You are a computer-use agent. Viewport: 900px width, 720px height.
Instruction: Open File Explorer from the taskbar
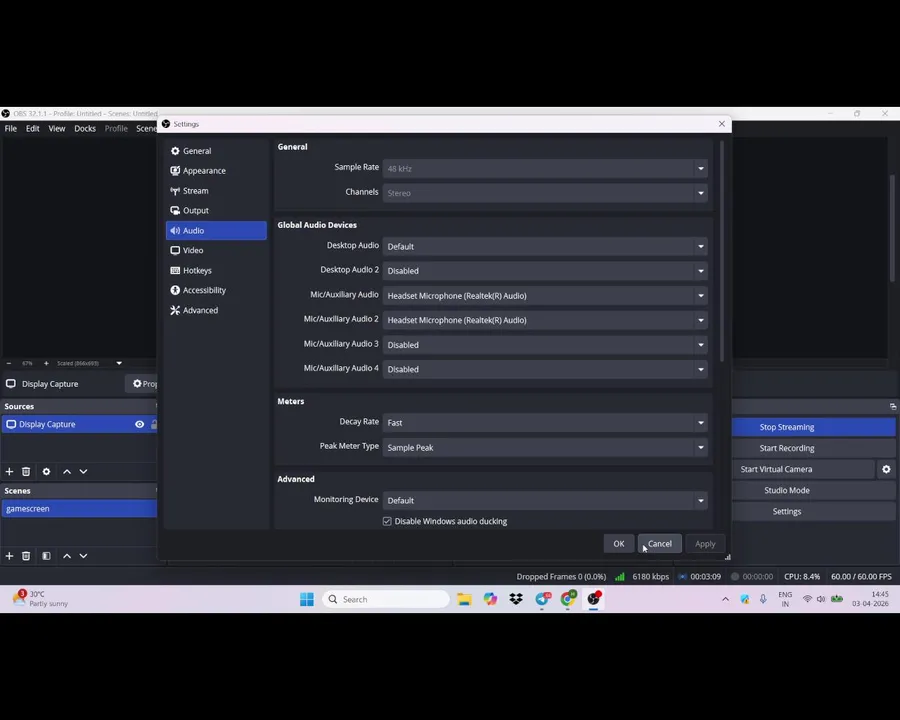point(464,599)
